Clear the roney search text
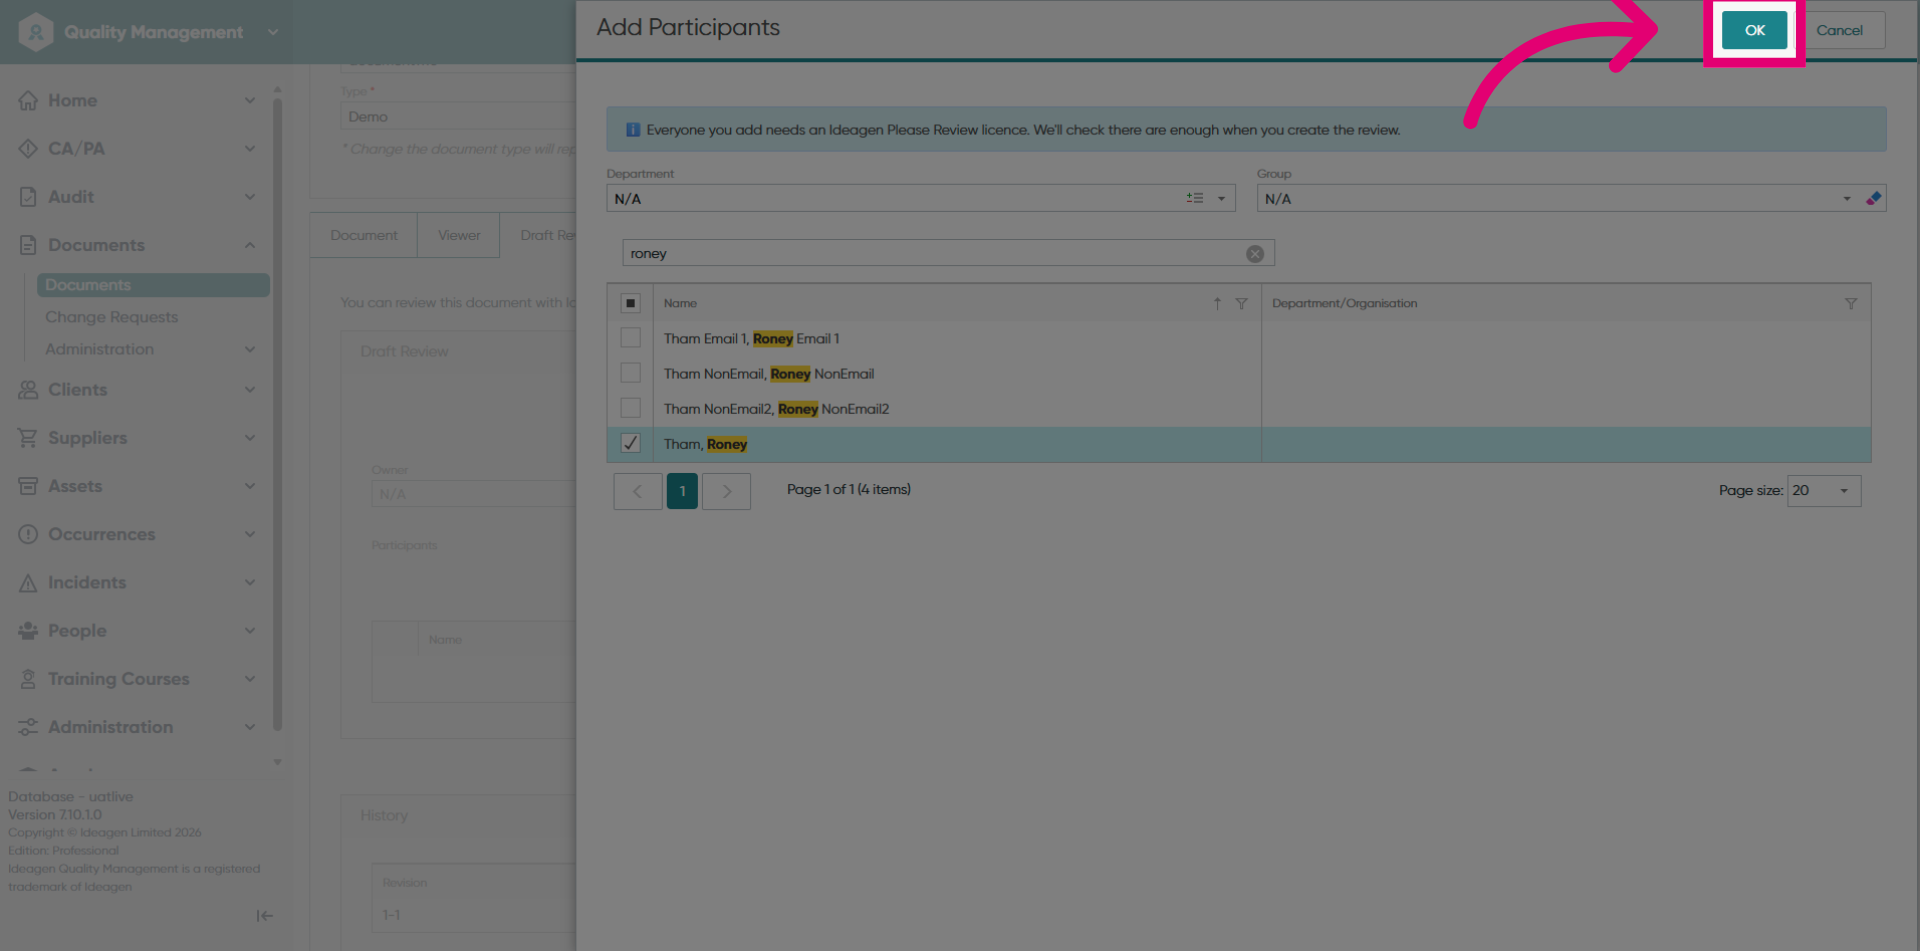The image size is (1920, 951). click(x=1254, y=254)
